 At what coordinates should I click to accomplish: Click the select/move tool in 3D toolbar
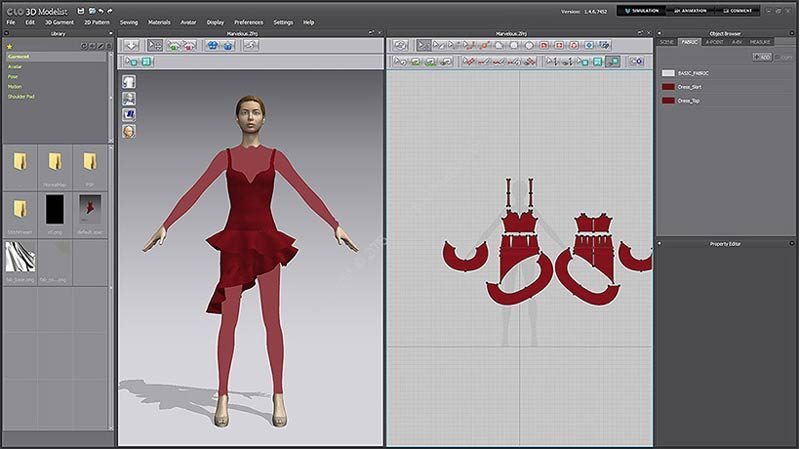coord(155,45)
